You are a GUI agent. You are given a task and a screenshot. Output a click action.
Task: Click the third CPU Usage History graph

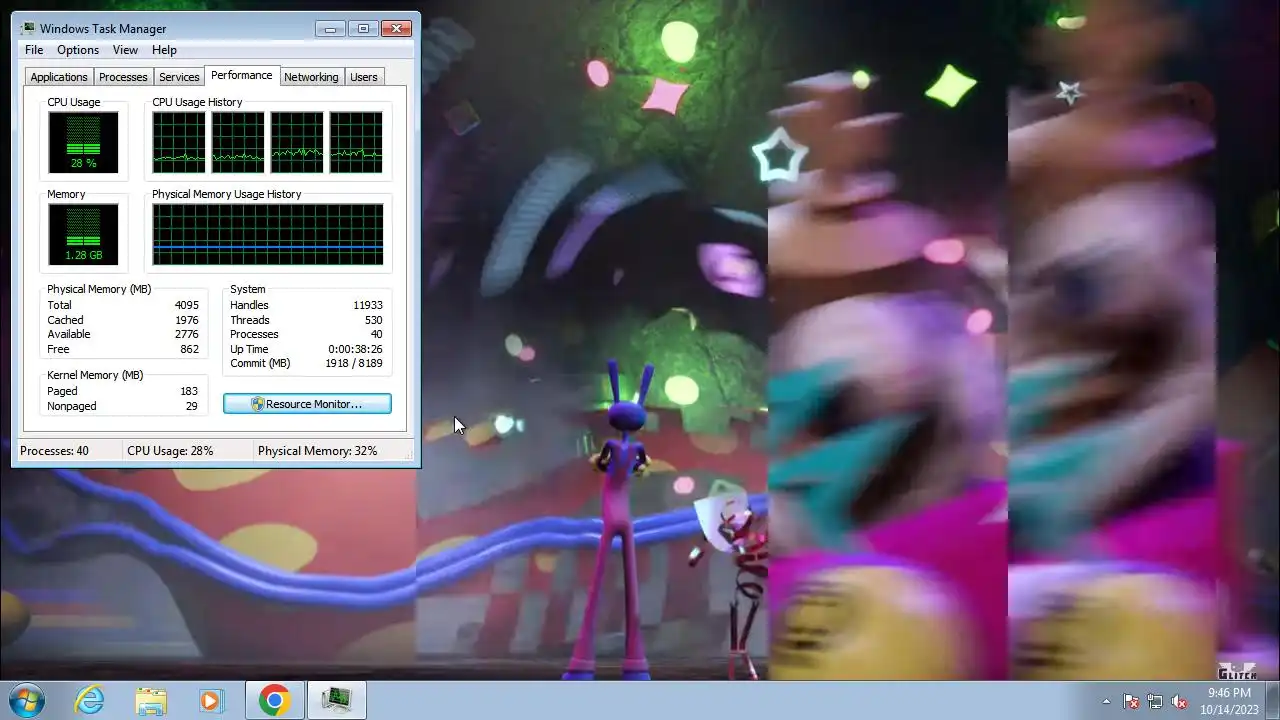(x=297, y=142)
